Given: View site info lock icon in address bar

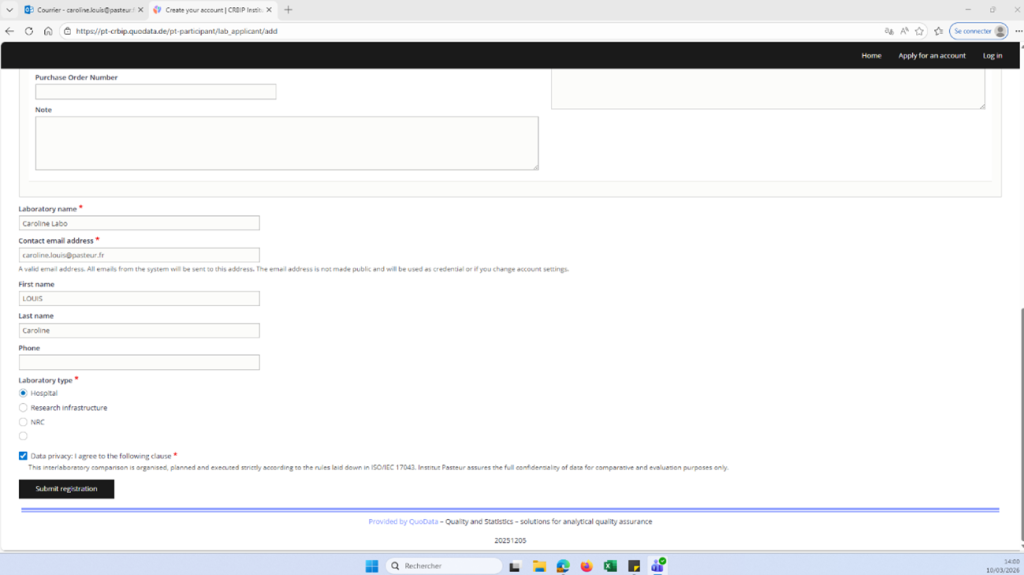Looking at the screenshot, I should point(67,31).
